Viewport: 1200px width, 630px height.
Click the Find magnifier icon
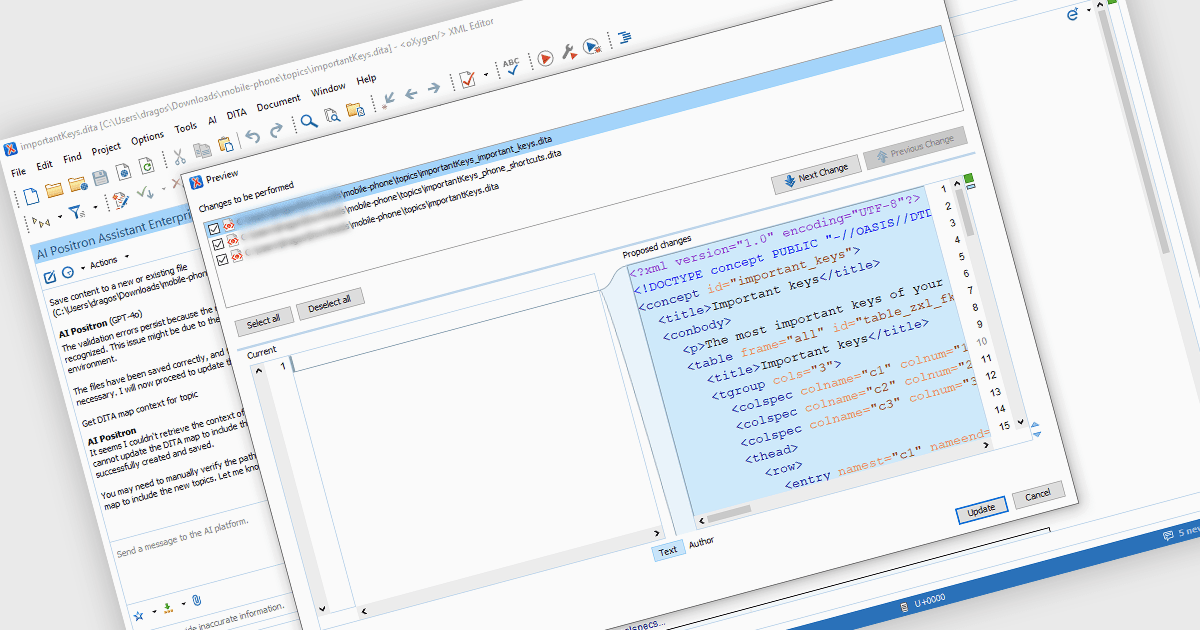(x=309, y=122)
